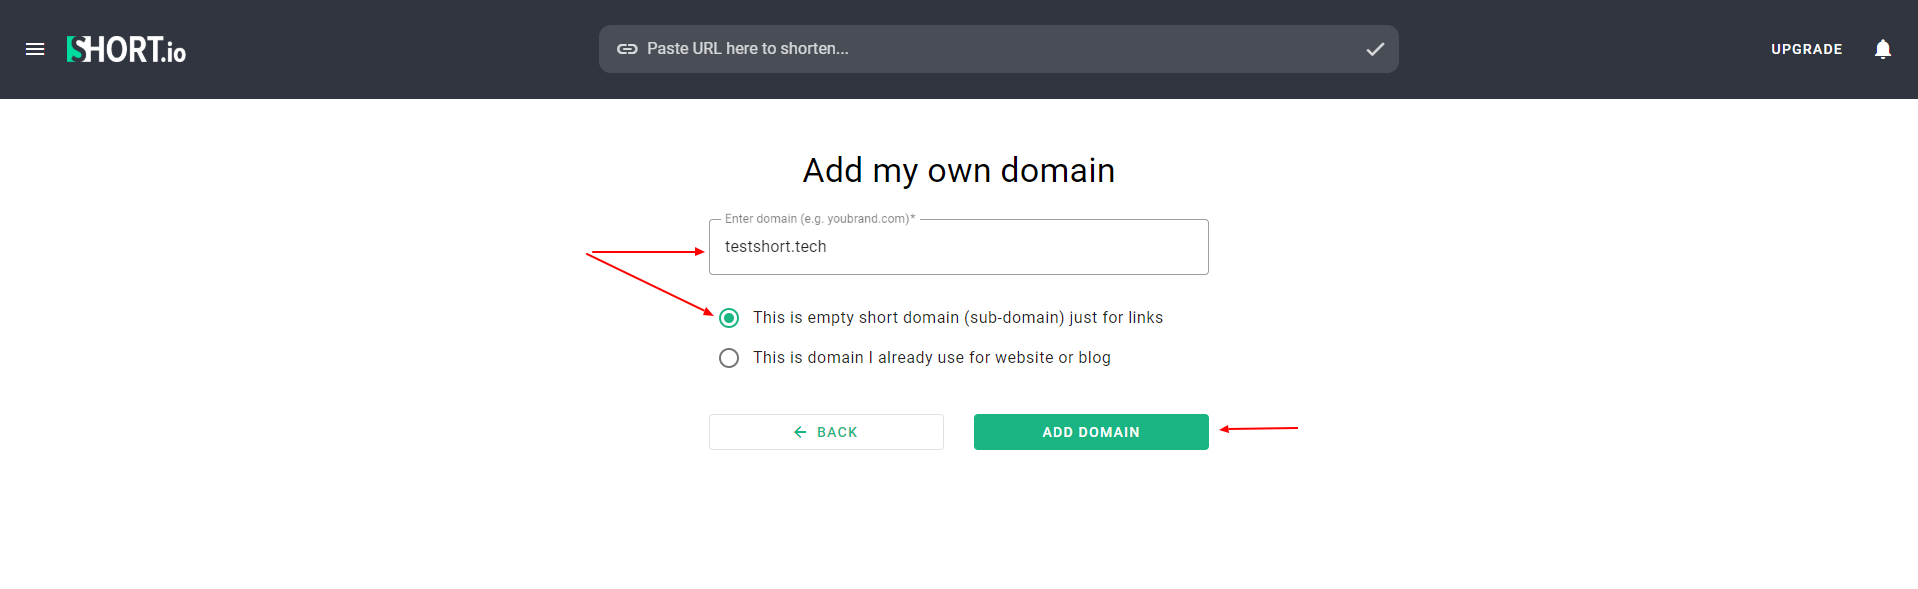Click the ADD DOMAIN button
Viewport: 1918px width, 589px height.
(1091, 432)
